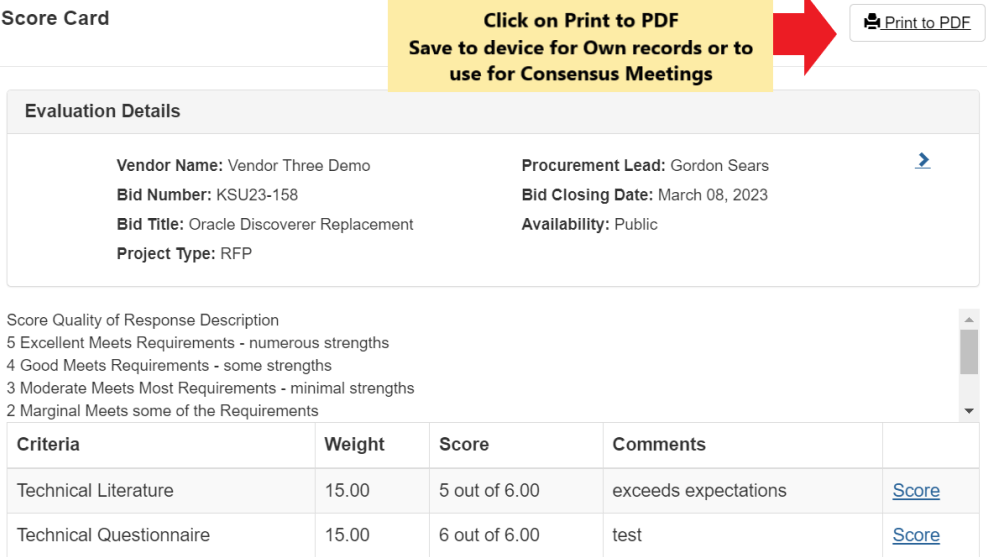Click the '6 out of 6.00' score cell

[516, 535]
